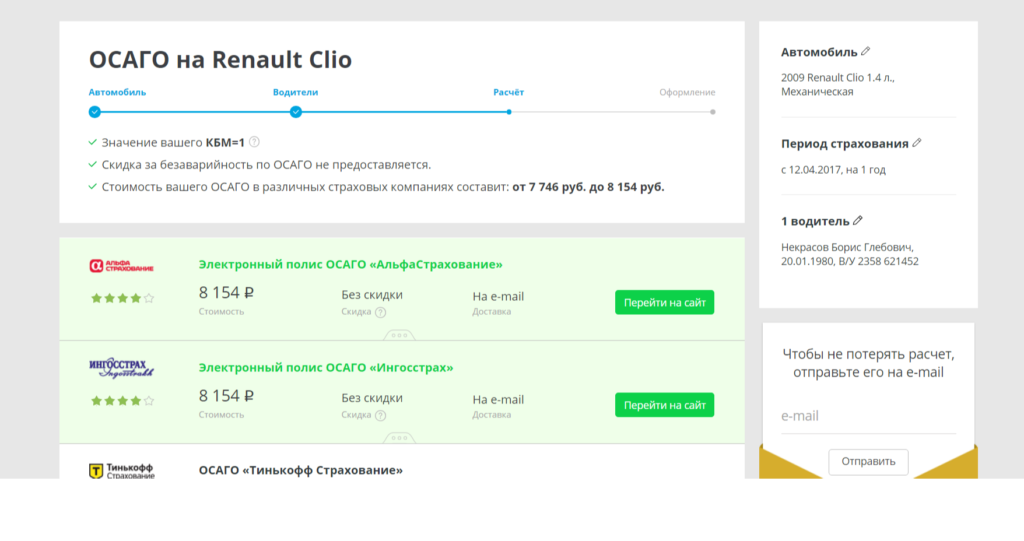This screenshot has height=541, width=1024.
Task: Click Скидка за безаварийность line
Action: point(266,165)
